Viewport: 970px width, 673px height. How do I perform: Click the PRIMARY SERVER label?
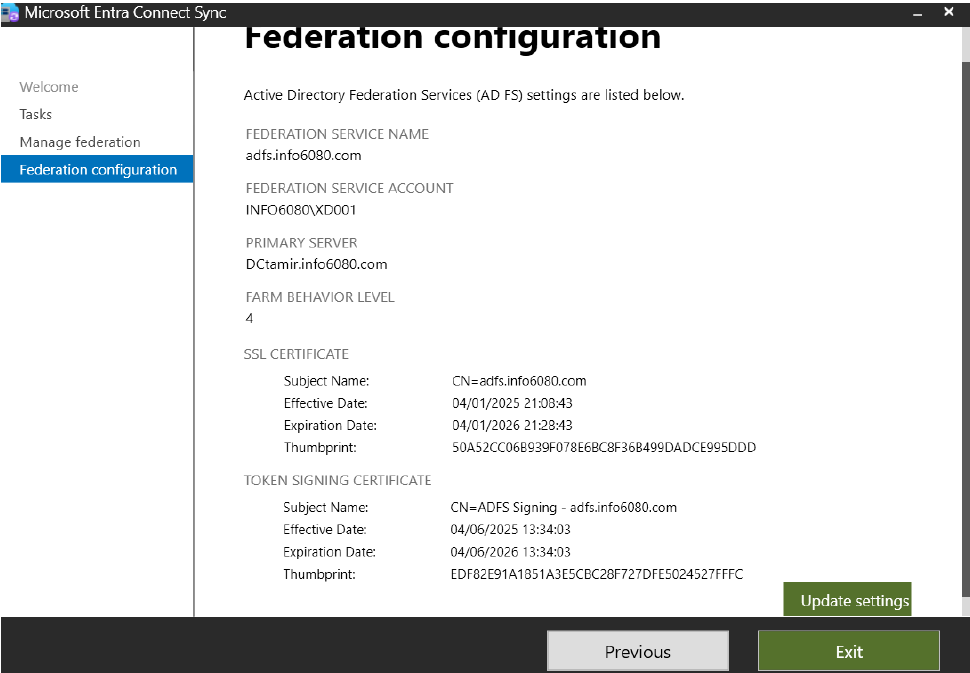[301, 243]
